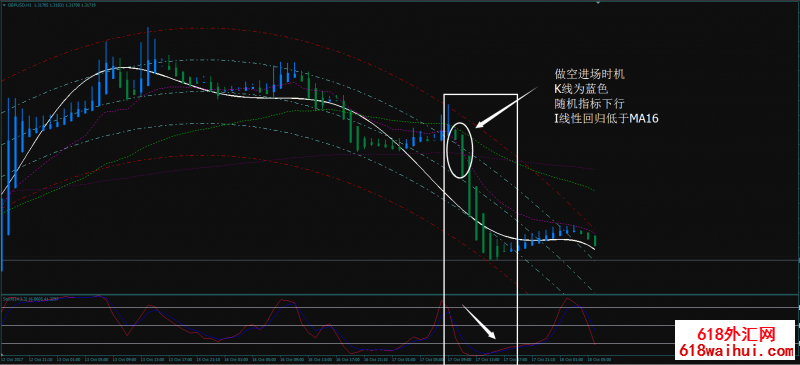800x365 pixels.
Task: Click the 16 Oct 13:00 time axis label
Action: click(320, 359)
